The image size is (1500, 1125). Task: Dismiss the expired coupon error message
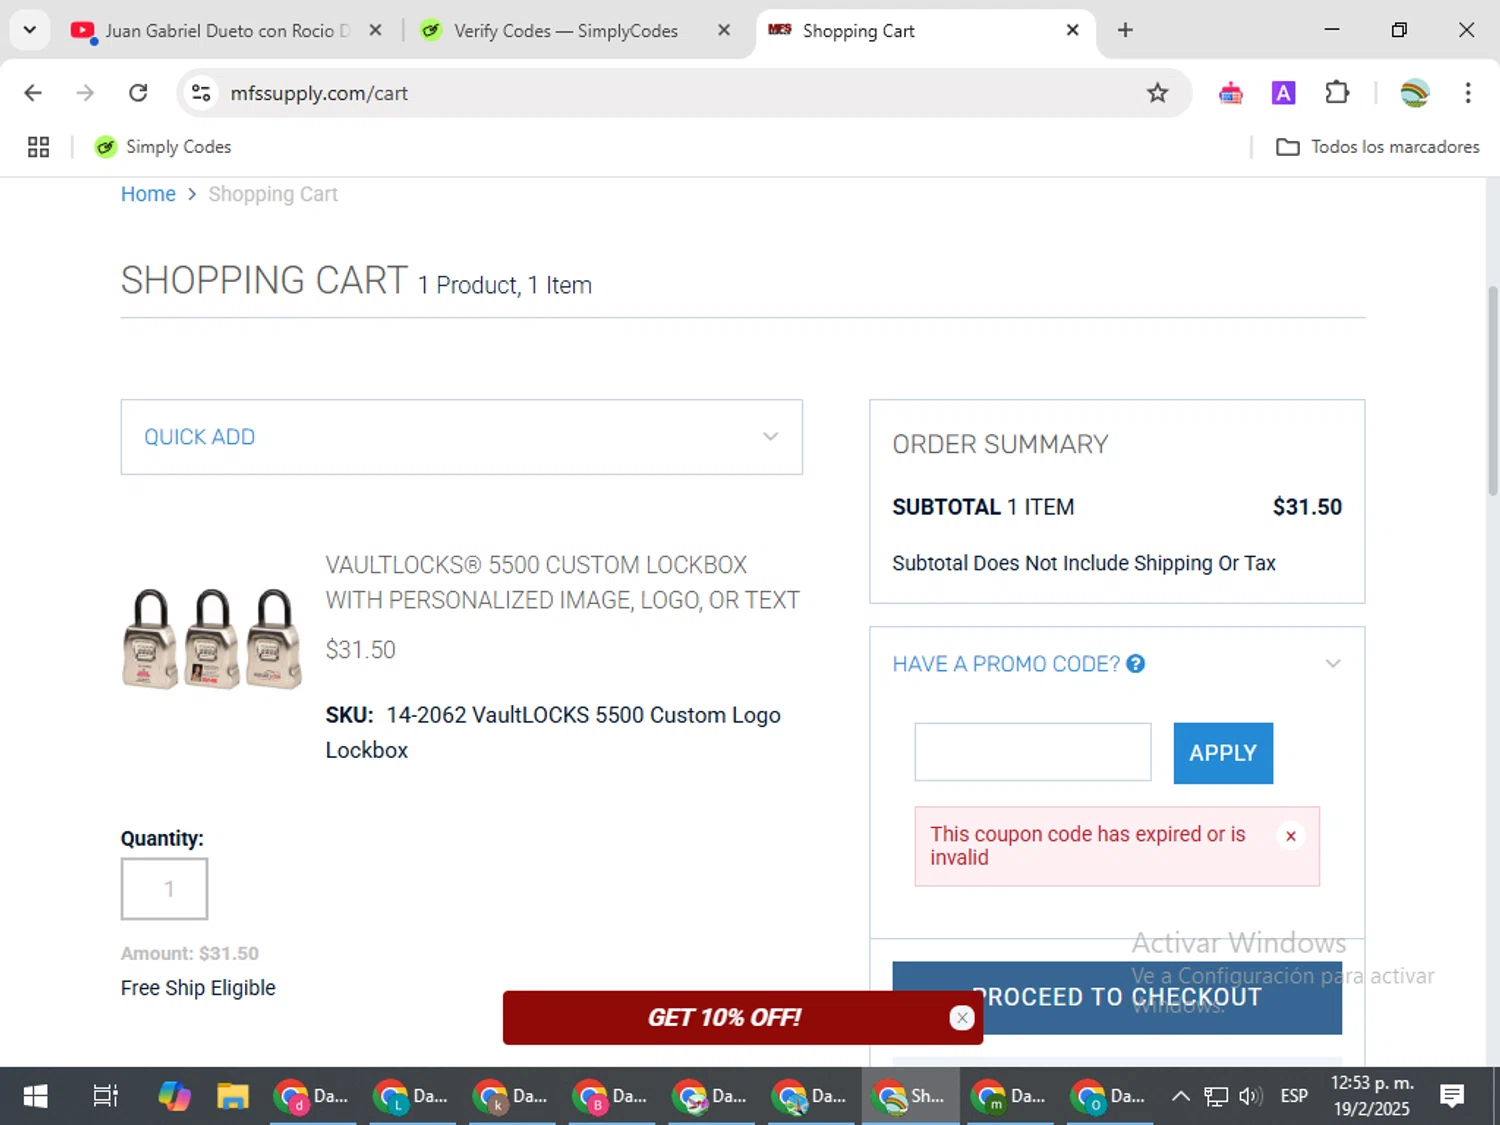[x=1291, y=836]
